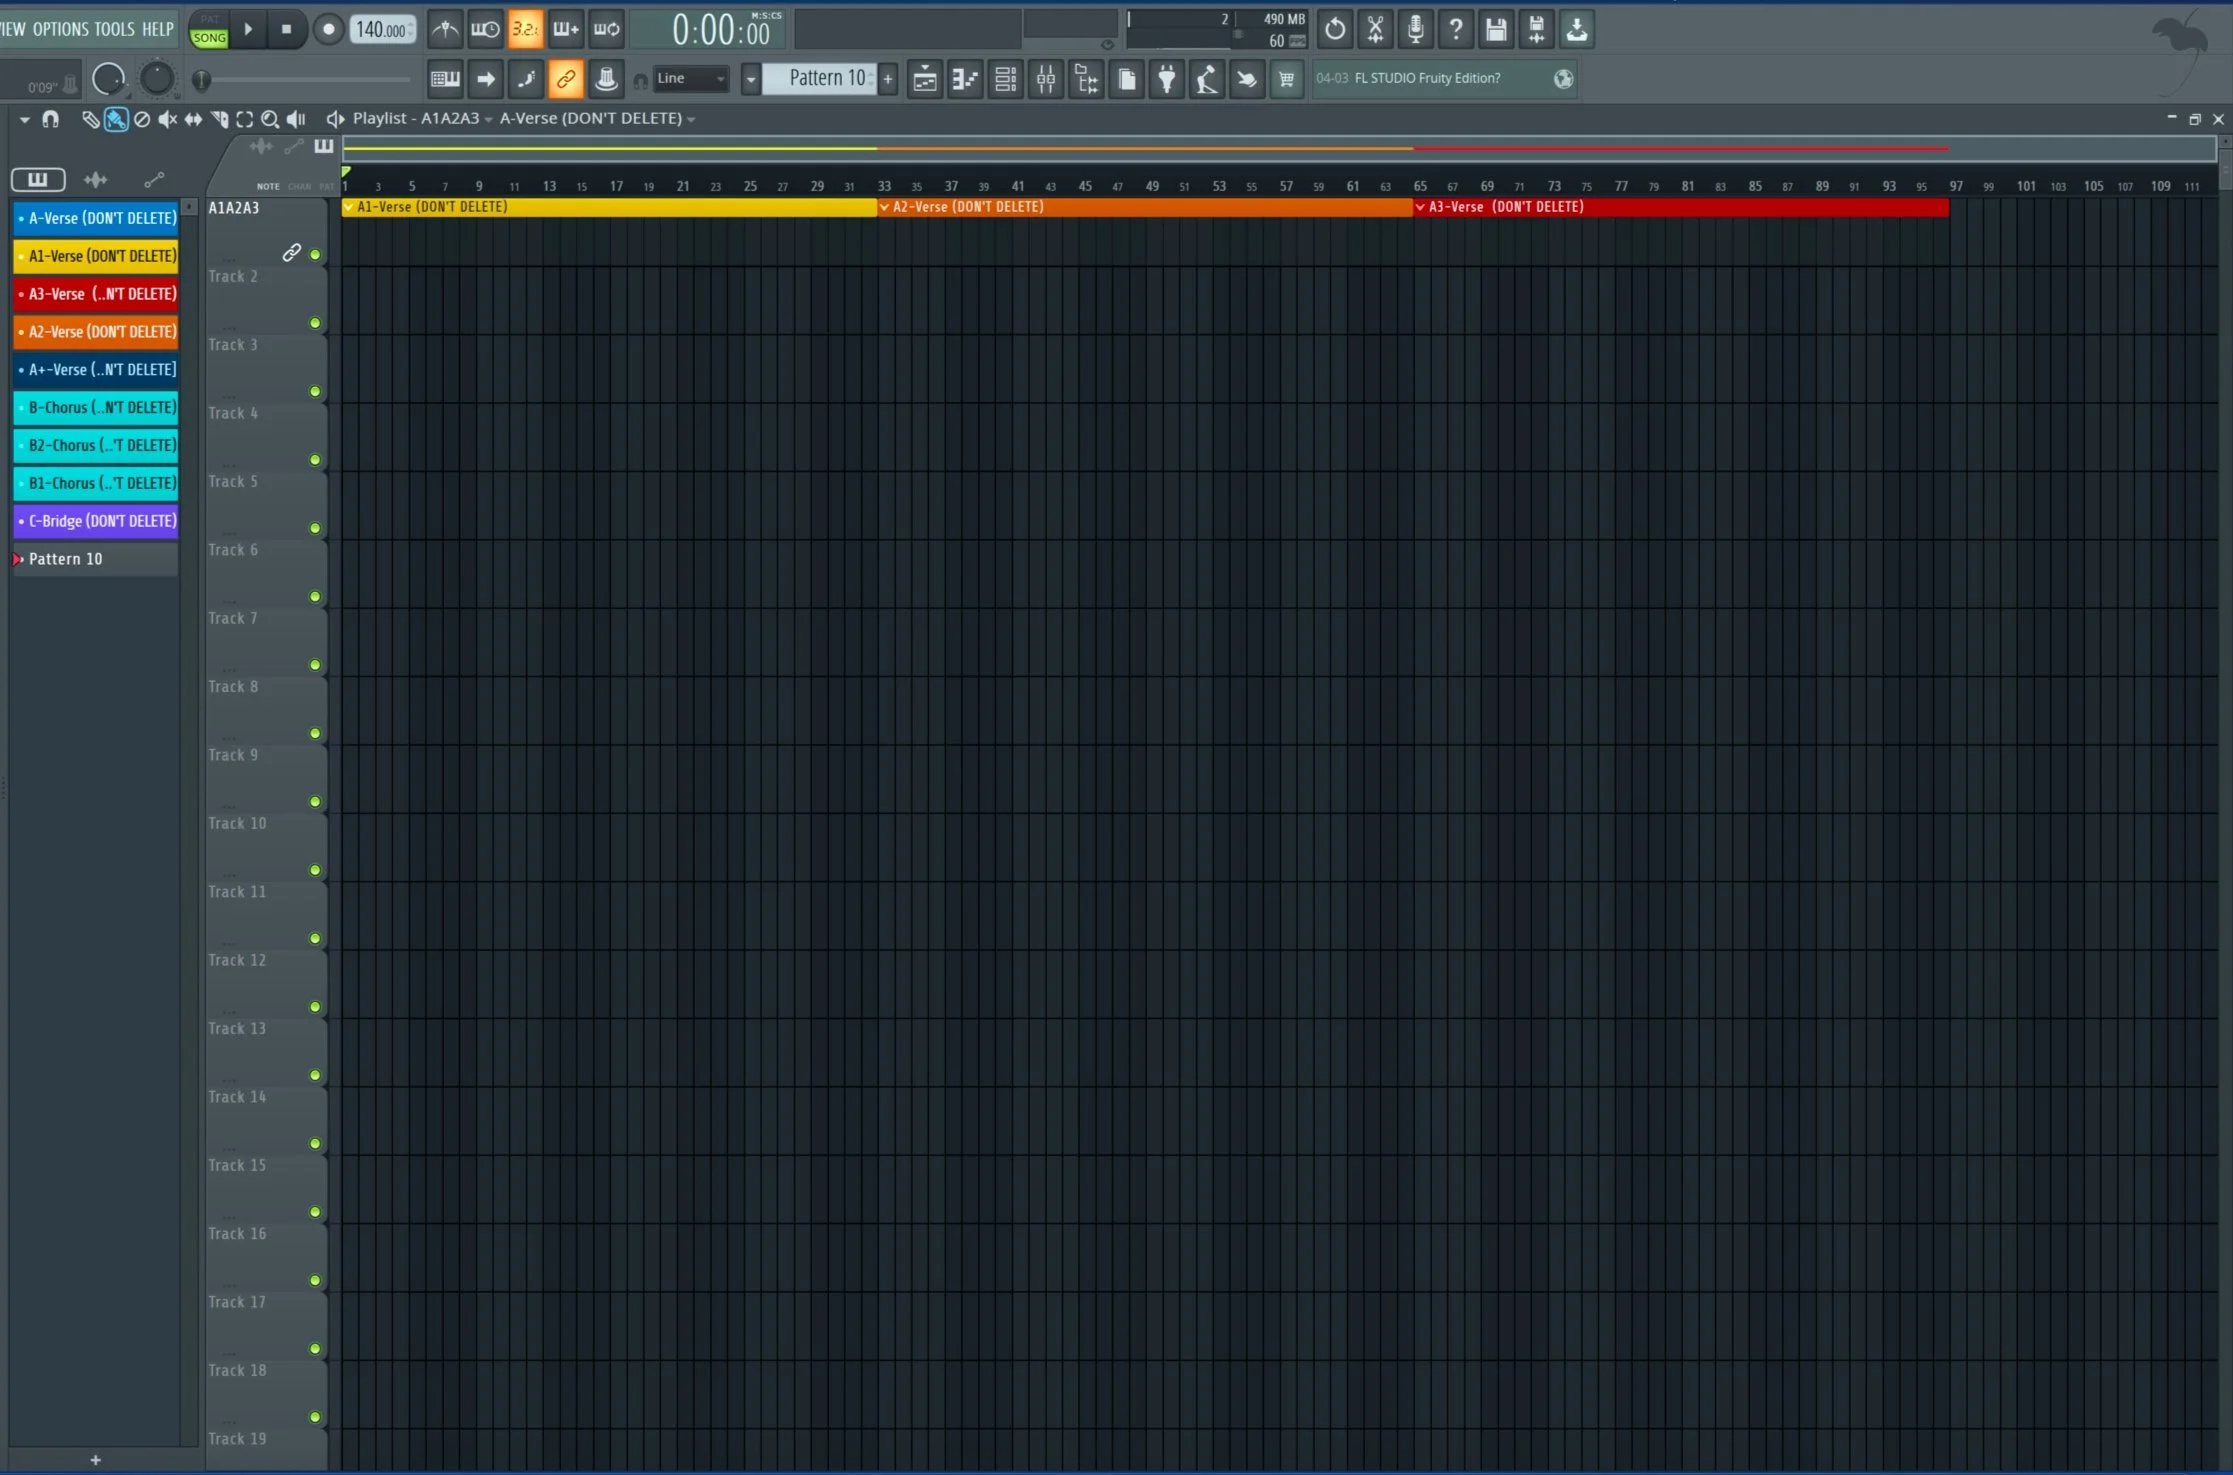Click the Save project floppy icon
The image size is (2233, 1475).
point(1496,29)
